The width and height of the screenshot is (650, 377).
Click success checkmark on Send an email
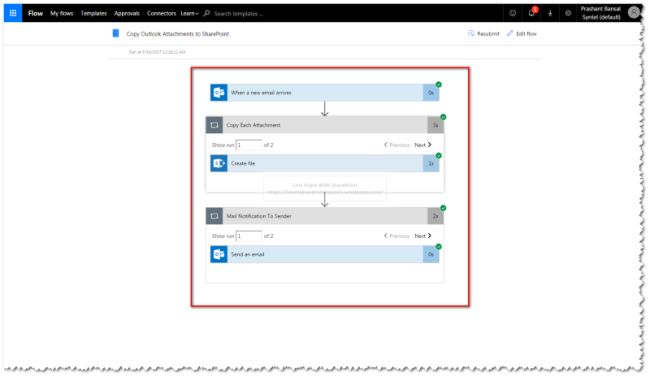439,247
